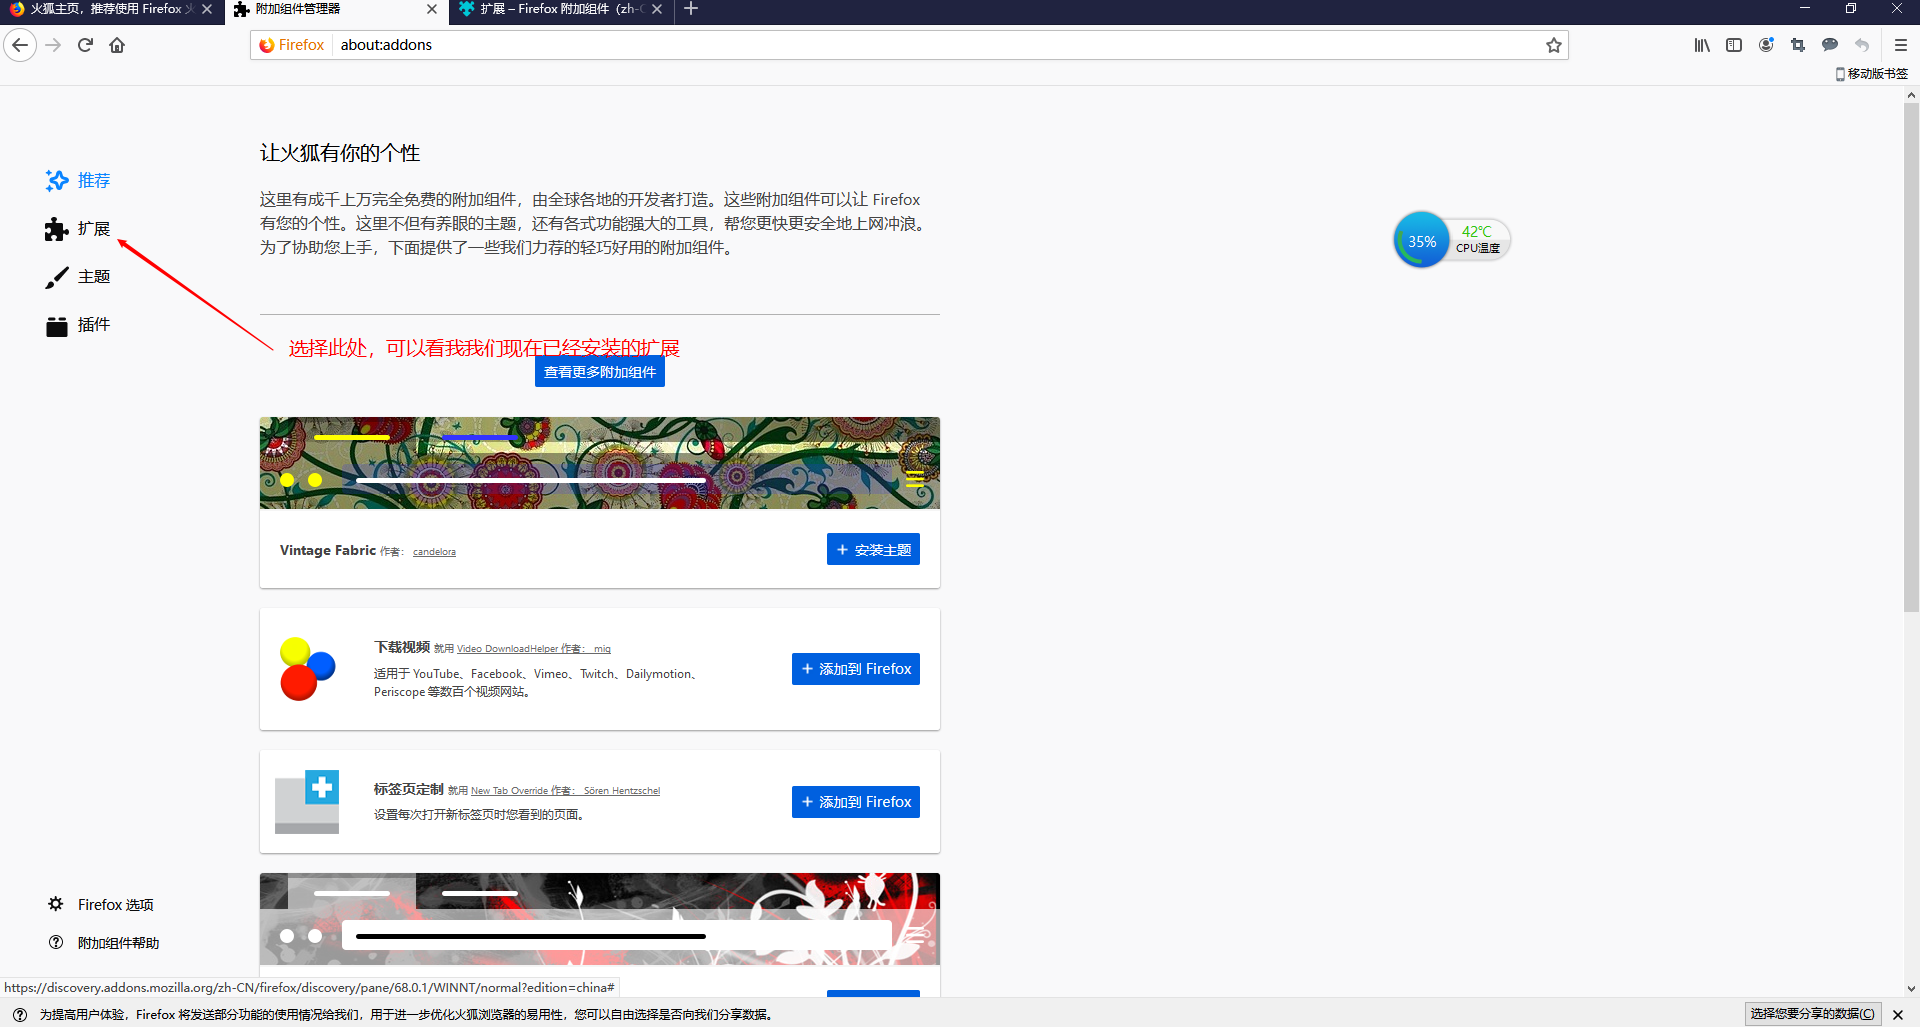Viewport: 1920px width, 1027px height.
Task: Add 标签页定制 extension to Firefox
Action: [856, 802]
